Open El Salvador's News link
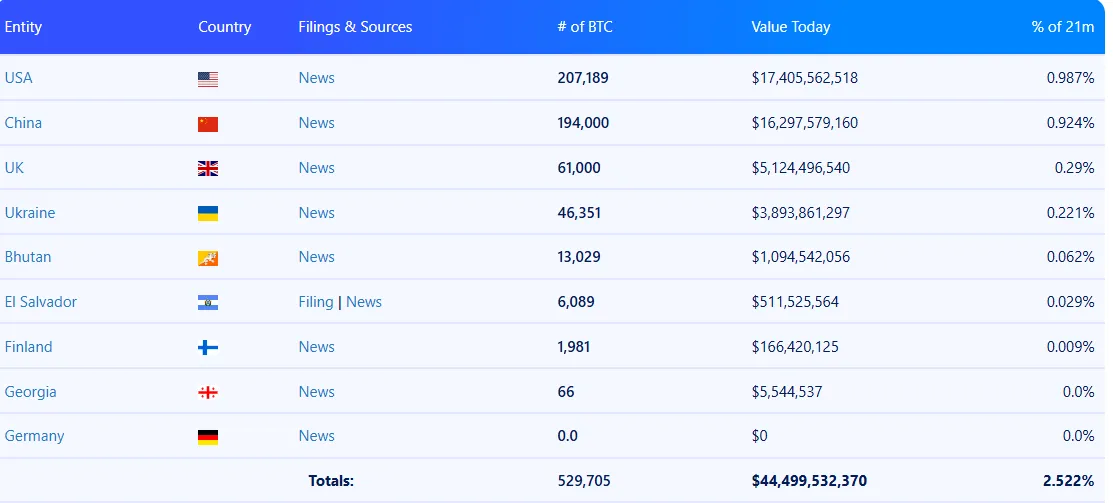The width and height of the screenshot is (1113, 503). [364, 302]
